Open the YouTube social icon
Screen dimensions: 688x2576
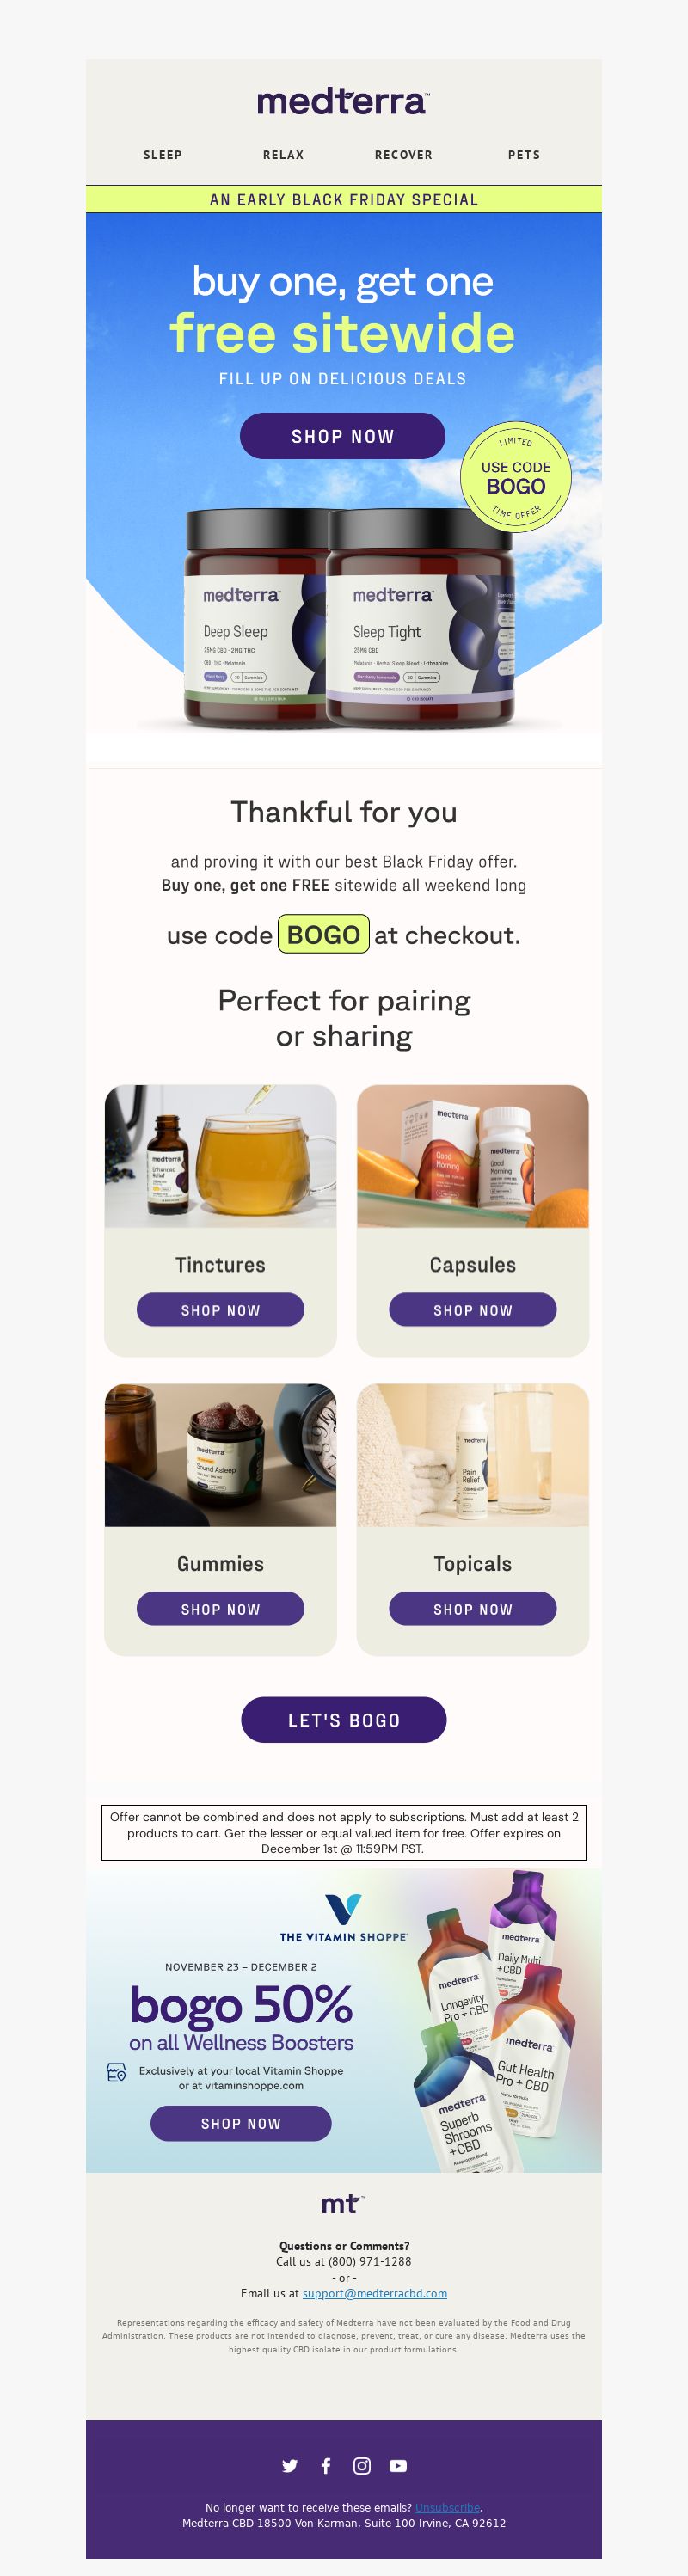tap(398, 2466)
